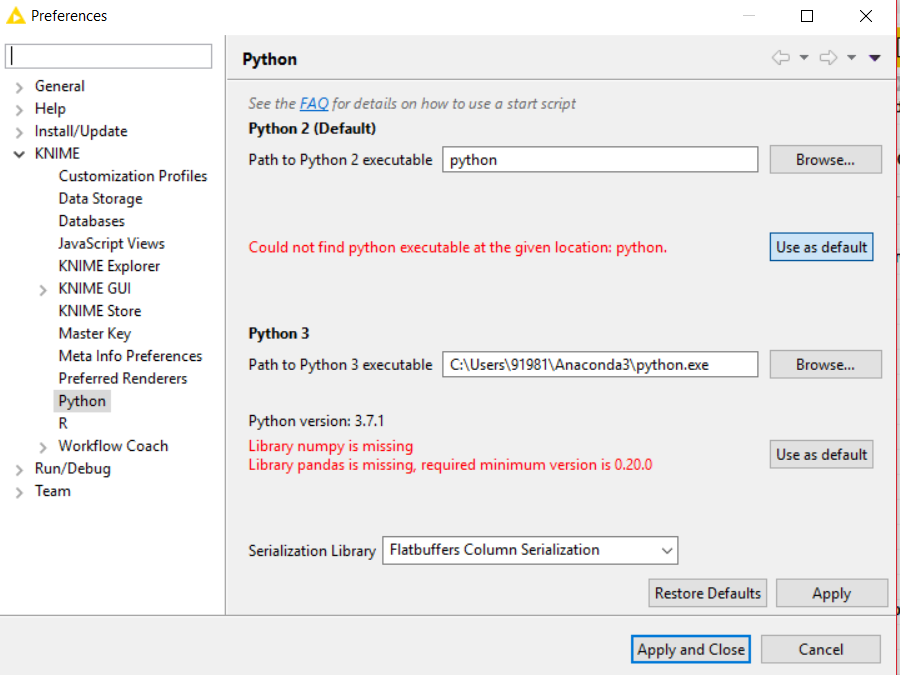Click the forward navigation arrow icon
The height and width of the screenshot is (675, 900).
coord(828,58)
